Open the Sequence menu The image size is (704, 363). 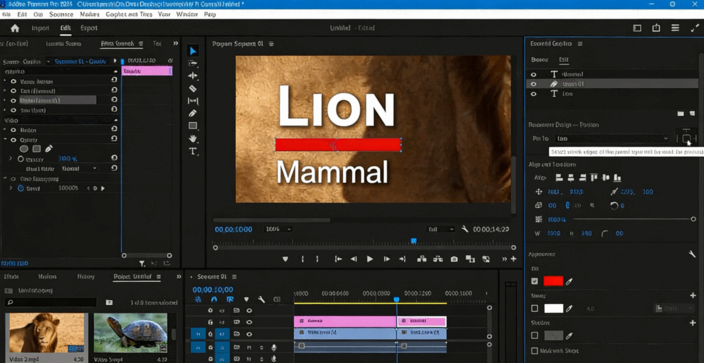coord(61,14)
